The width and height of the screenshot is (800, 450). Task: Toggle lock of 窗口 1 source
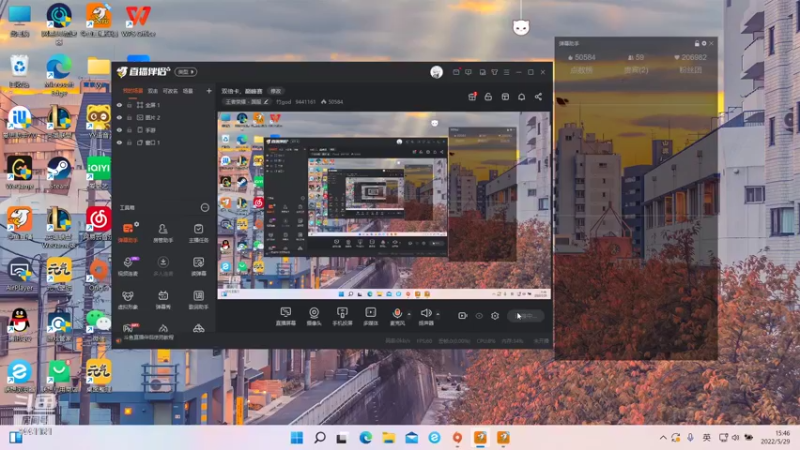click(130, 143)
